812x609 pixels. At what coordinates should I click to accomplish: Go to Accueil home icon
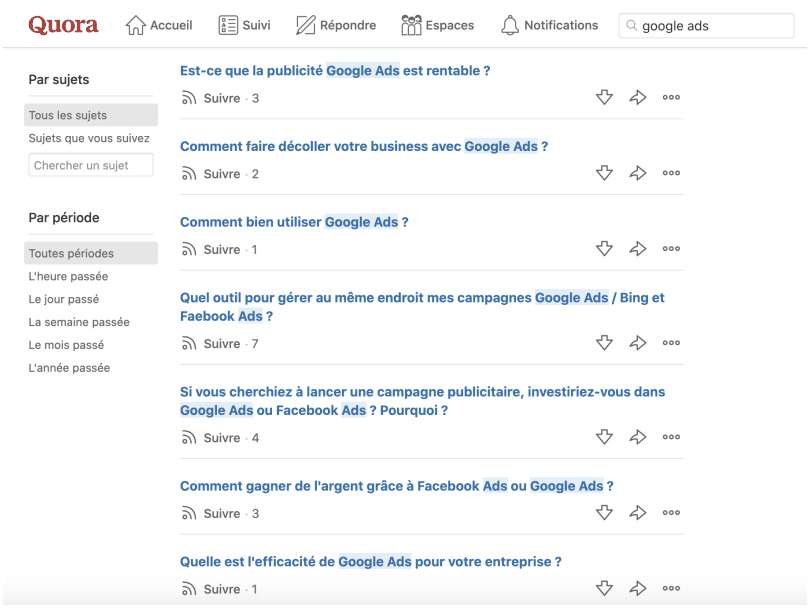(x=136, y=25)
